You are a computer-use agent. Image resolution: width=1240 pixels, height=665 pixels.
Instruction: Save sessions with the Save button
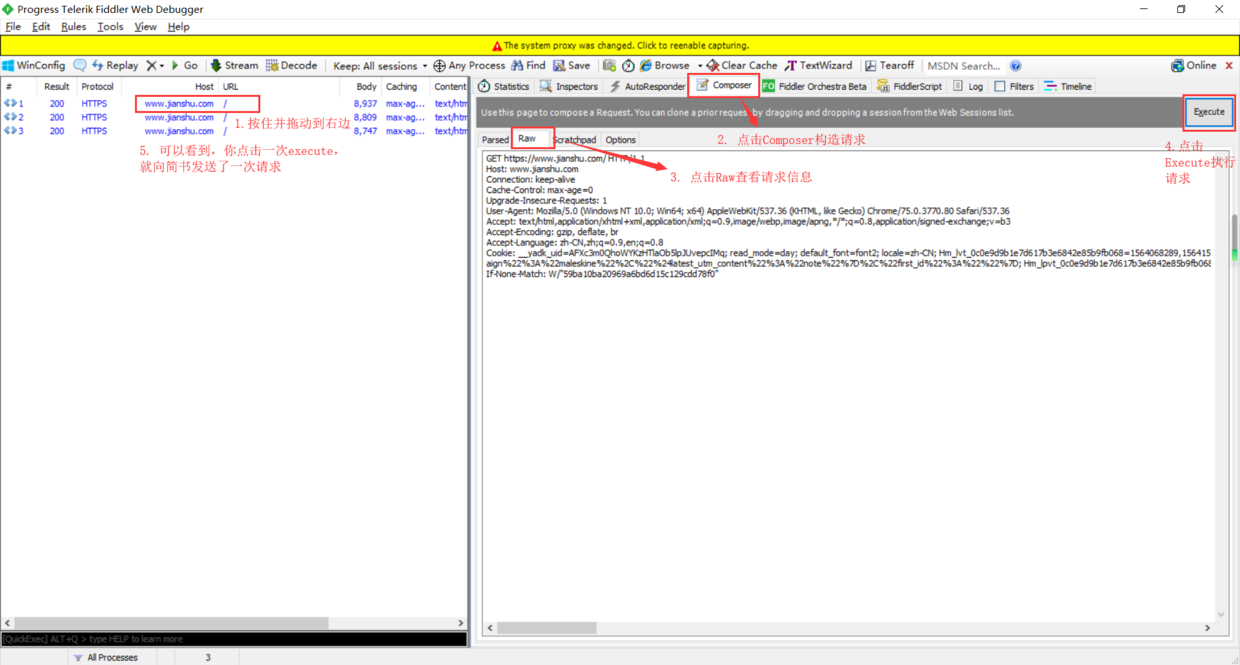[571, 66]
